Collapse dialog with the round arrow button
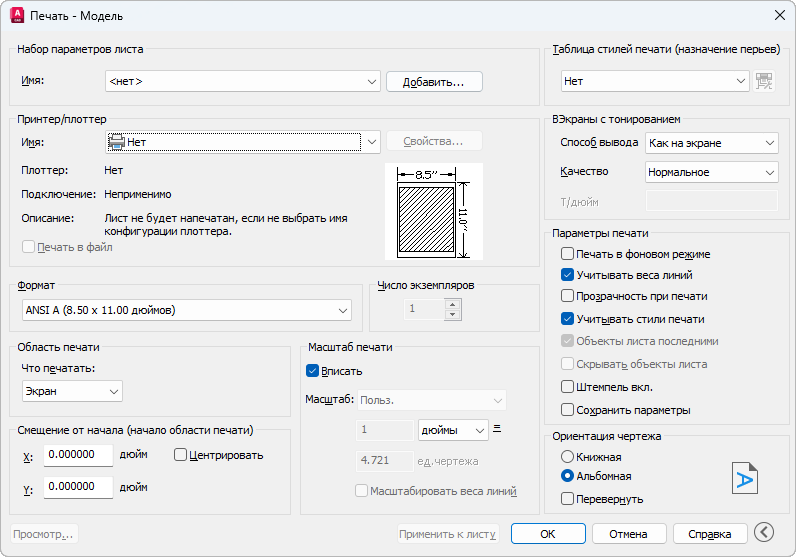Viewport: 796px width, 557px height. 765,533
